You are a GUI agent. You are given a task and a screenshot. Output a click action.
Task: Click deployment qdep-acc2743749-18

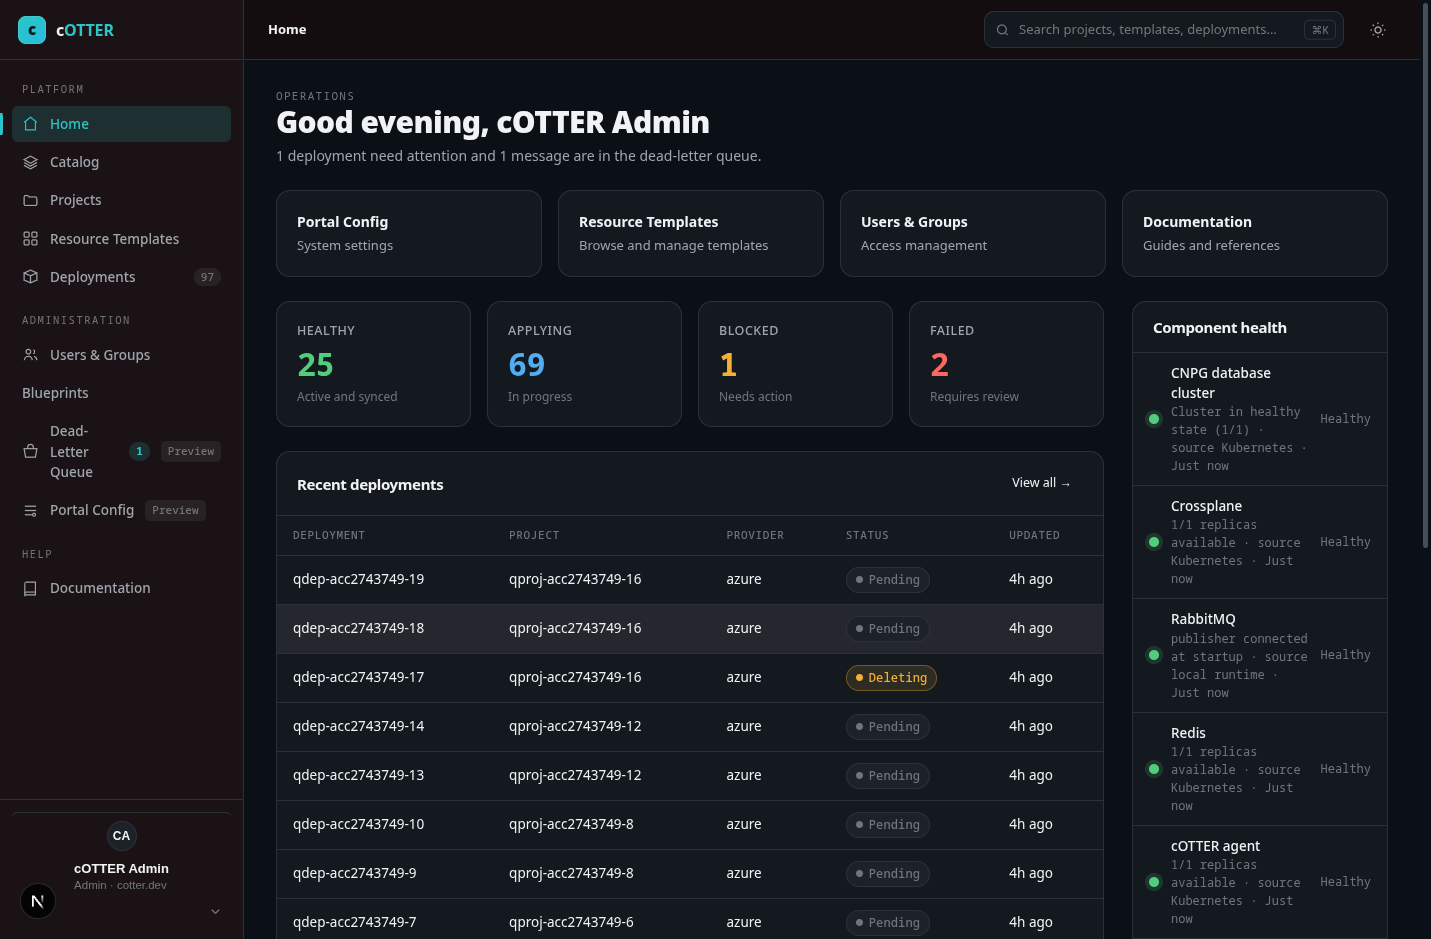tap(358, 628)
